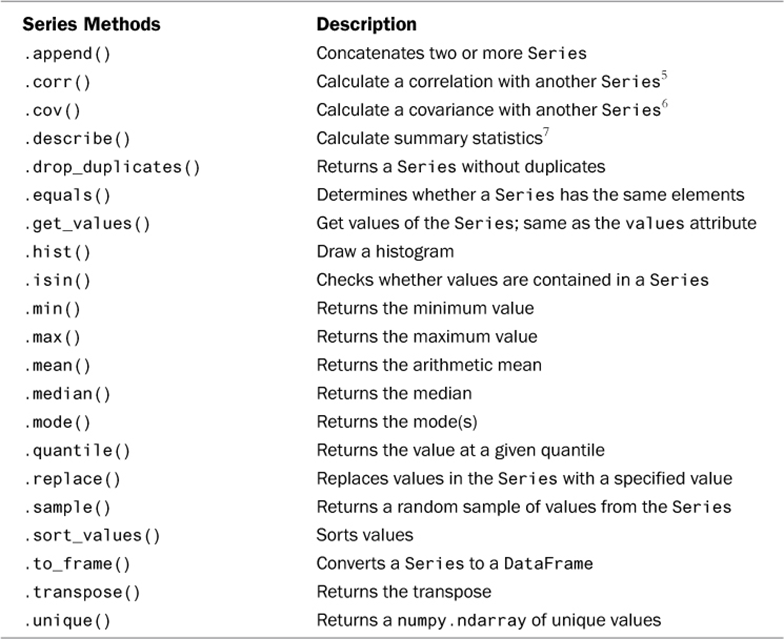Click the 'Draw a histogram' description text
Viewport: 784px width, 639px height.
[385, 251]
